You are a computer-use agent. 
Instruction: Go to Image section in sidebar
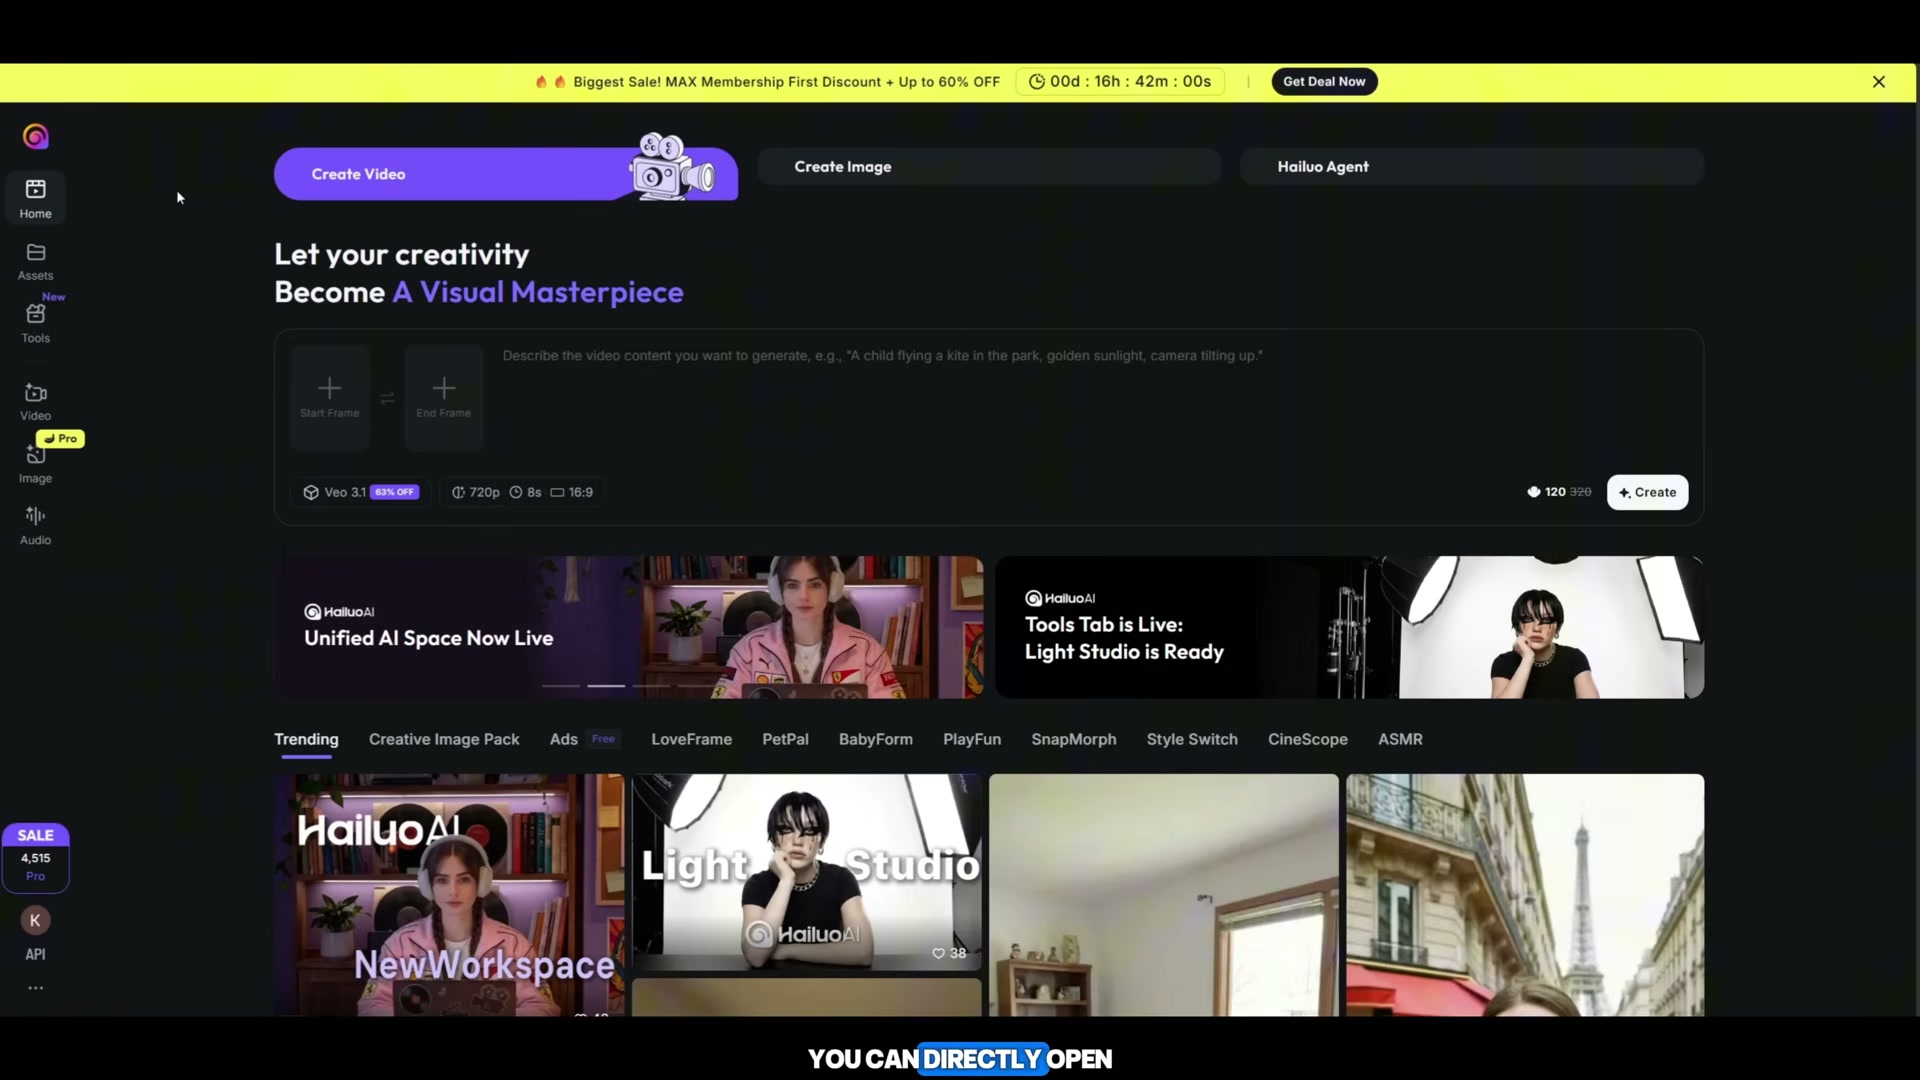[35, 464]
